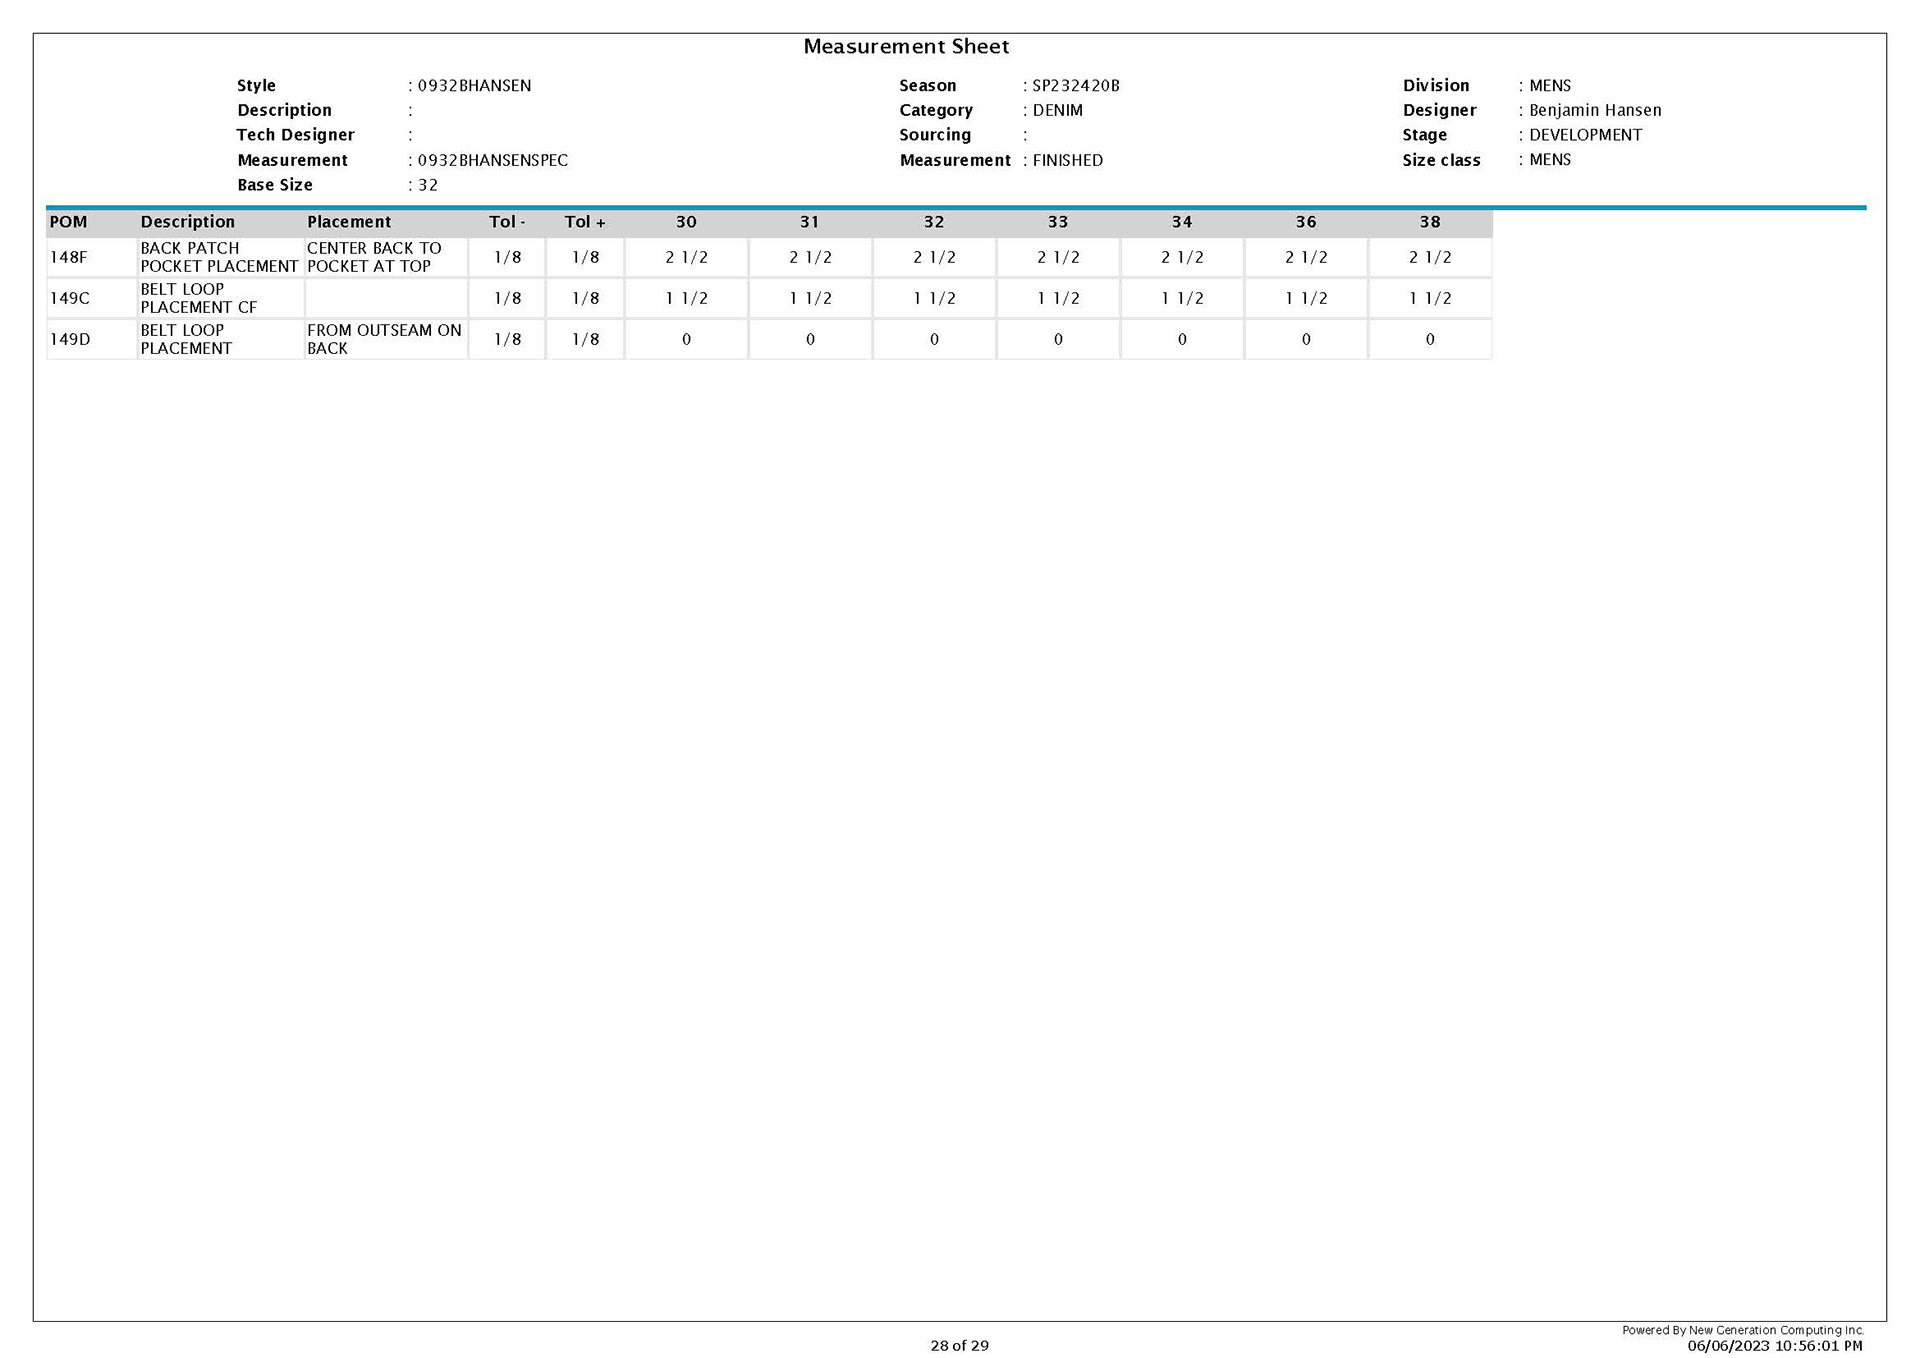The image size is (1920, 1358).
Task: Select size 30 column header
Action: click(x=686, y=222)
